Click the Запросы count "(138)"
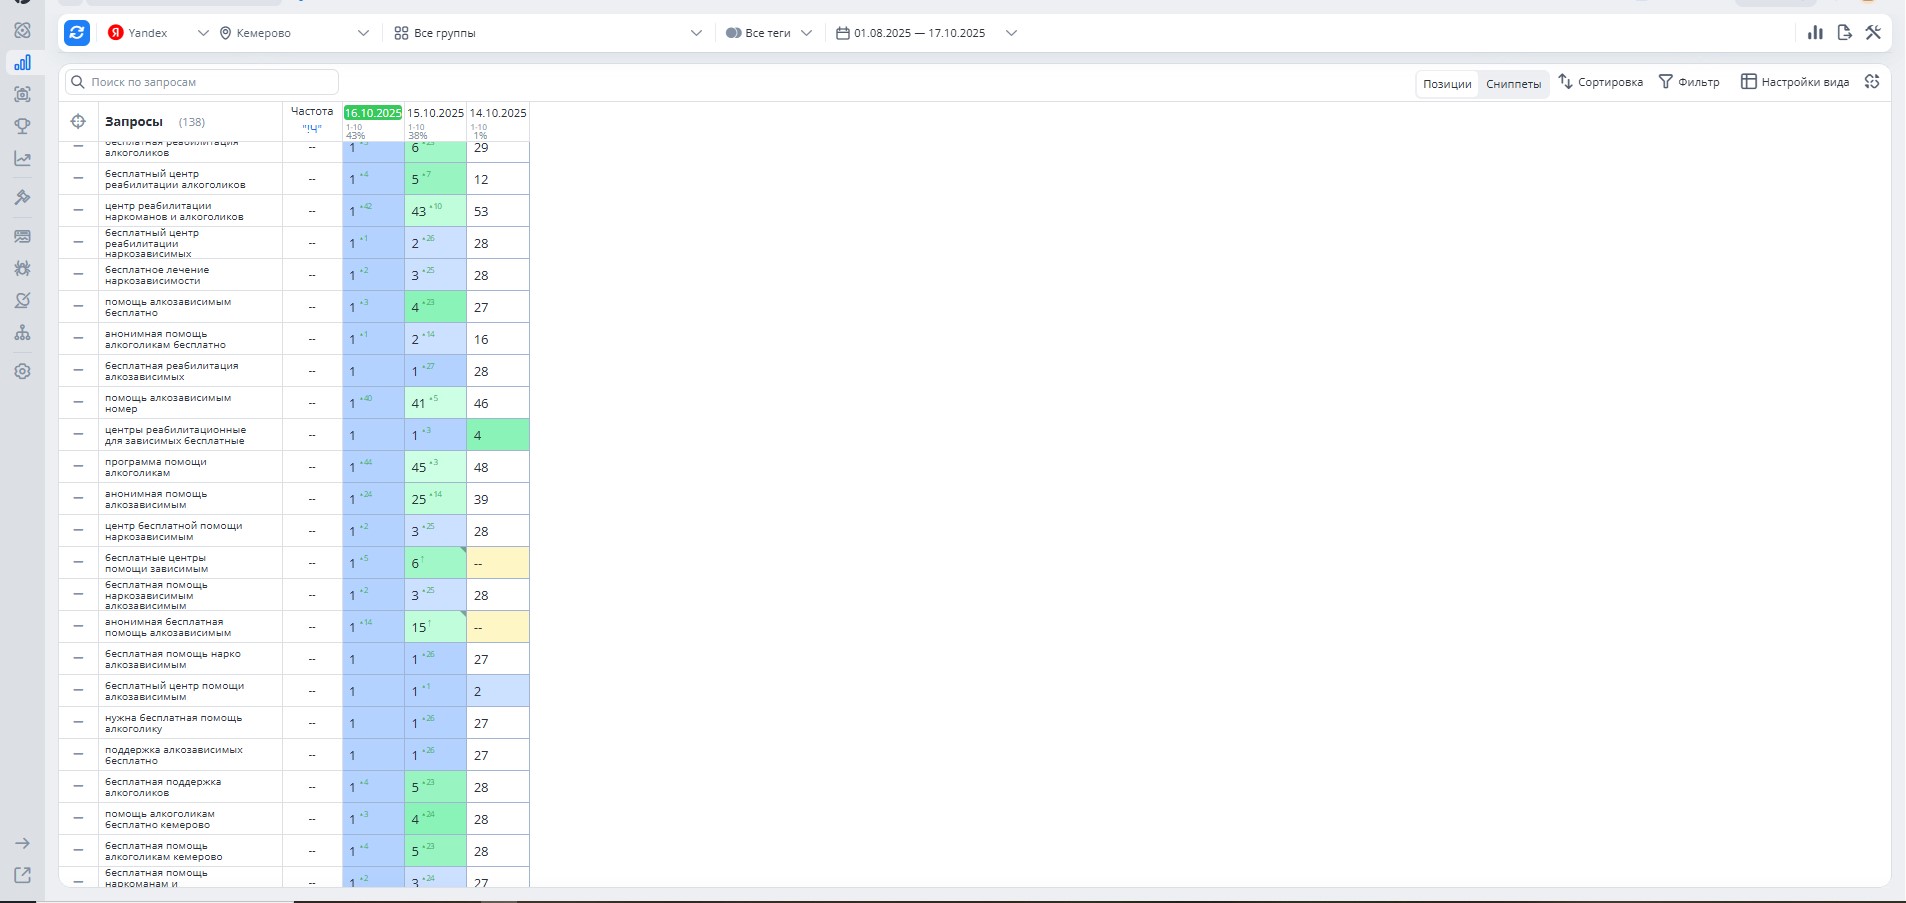The width and height of the screenshot is (1906, 903). coord(192,122)
